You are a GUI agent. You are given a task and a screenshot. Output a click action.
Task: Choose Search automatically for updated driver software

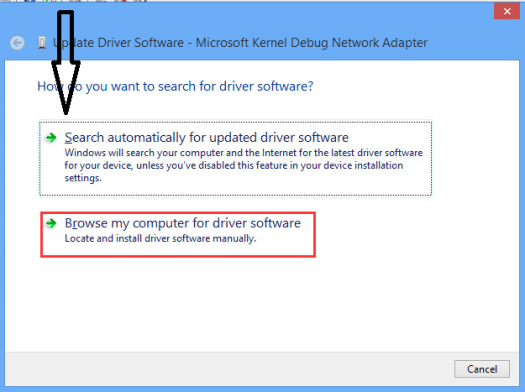pos(235,158)
